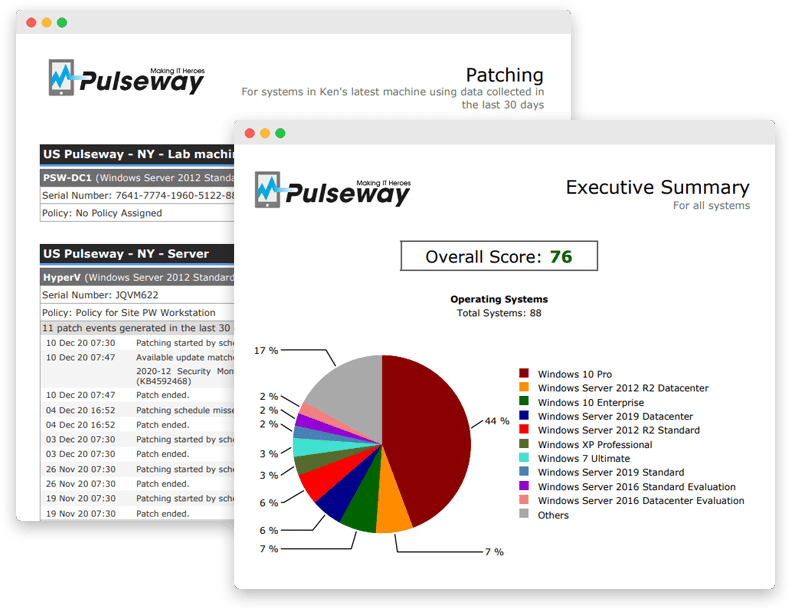Click the Windows Server 2016 Standard Evaluation purple swatch

[524, 486]
